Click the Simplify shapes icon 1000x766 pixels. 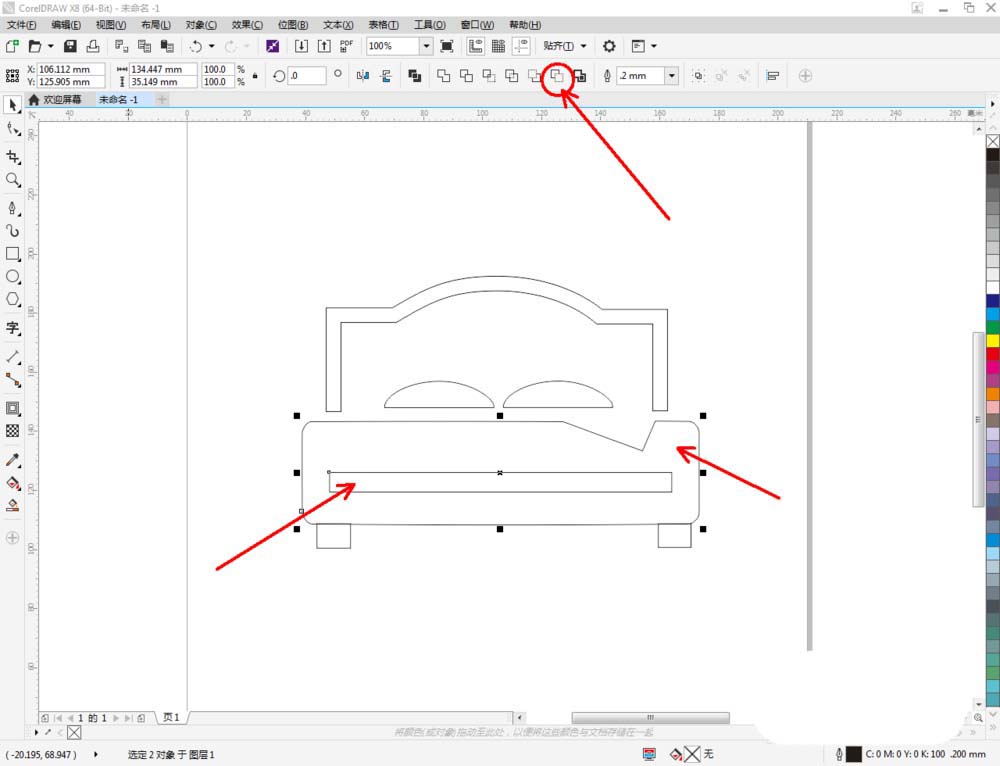(511, 76)
